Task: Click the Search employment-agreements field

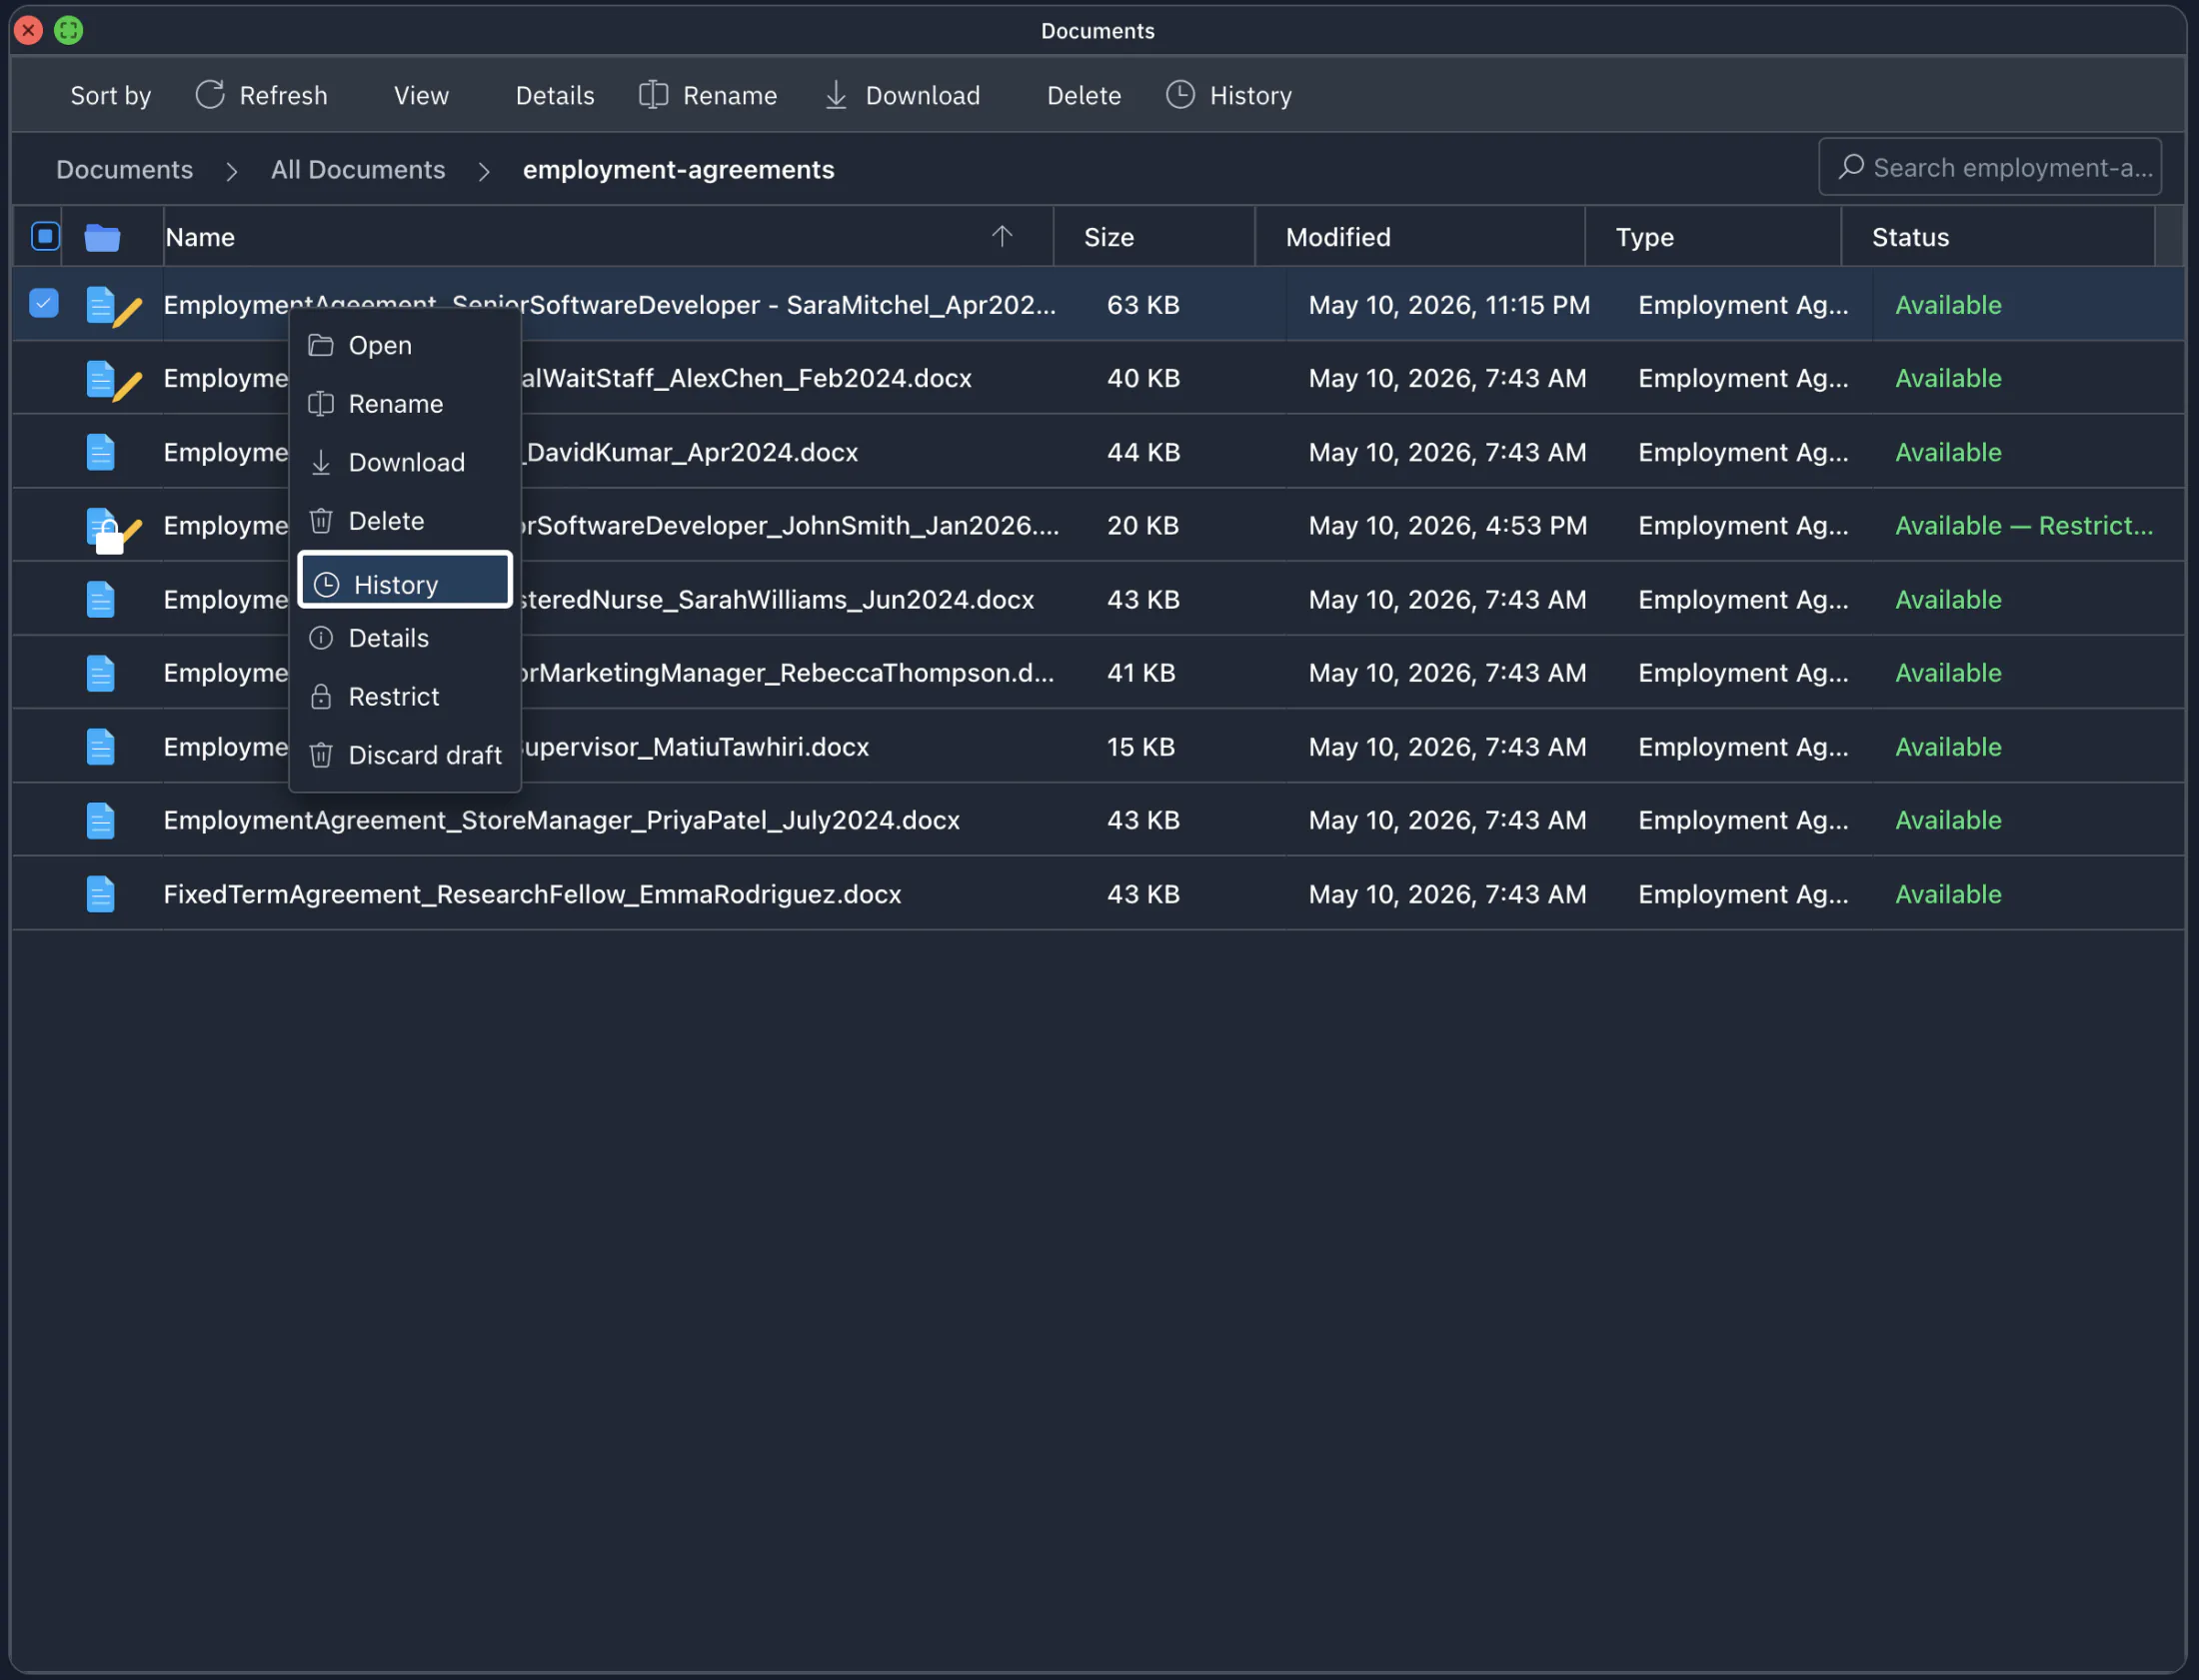Action: [1990, 167]
